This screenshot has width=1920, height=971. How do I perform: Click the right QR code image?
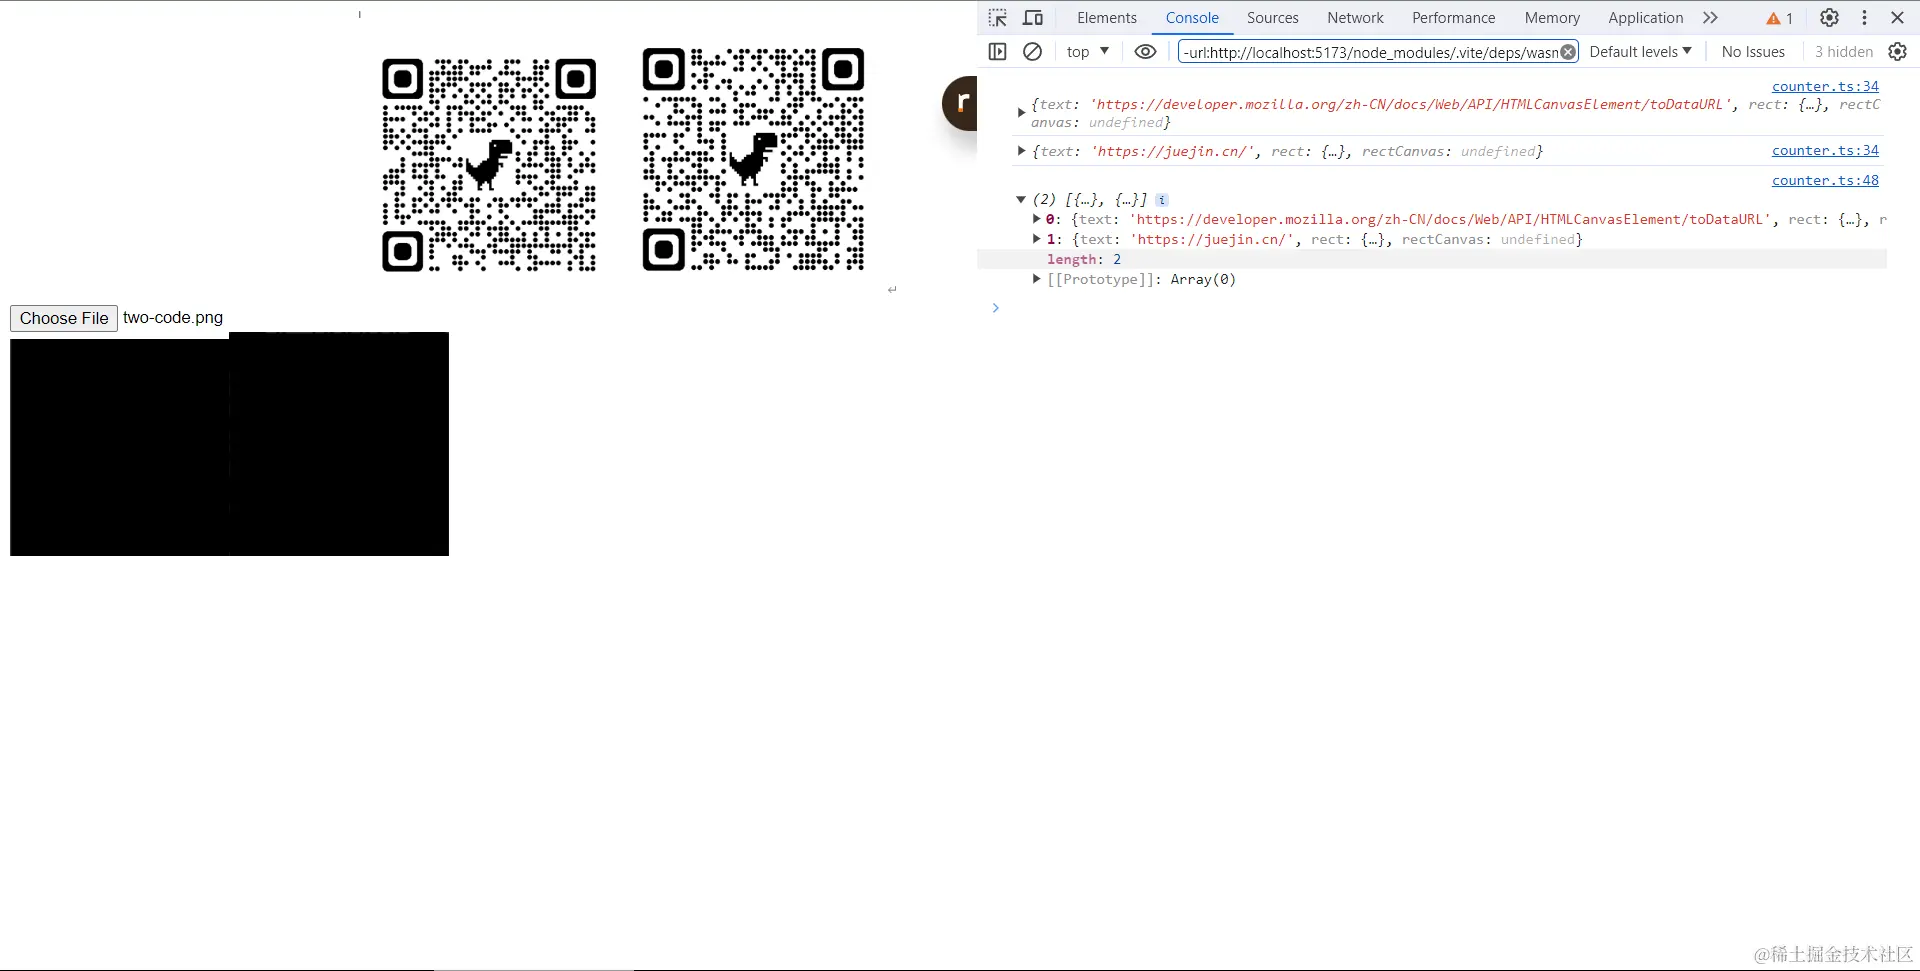tap(753, 159)
